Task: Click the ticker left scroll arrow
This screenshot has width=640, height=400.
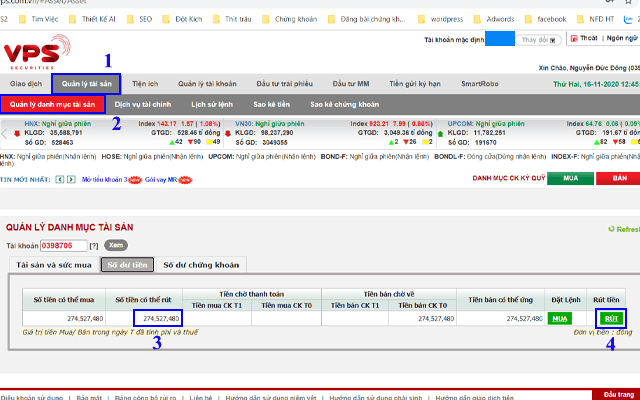Action: pyautogui.click(x=4, y=133)
